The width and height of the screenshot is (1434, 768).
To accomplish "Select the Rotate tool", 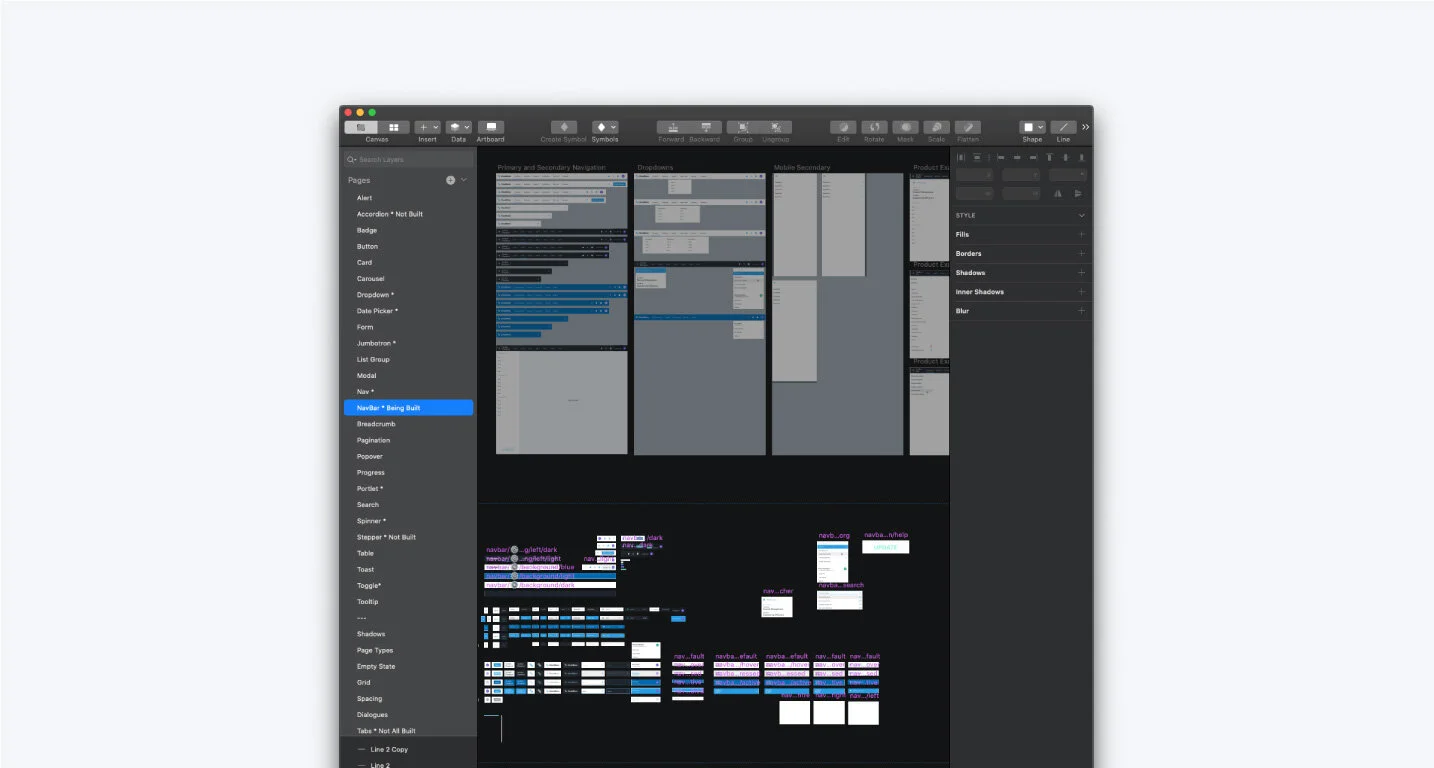I will 874,127.
